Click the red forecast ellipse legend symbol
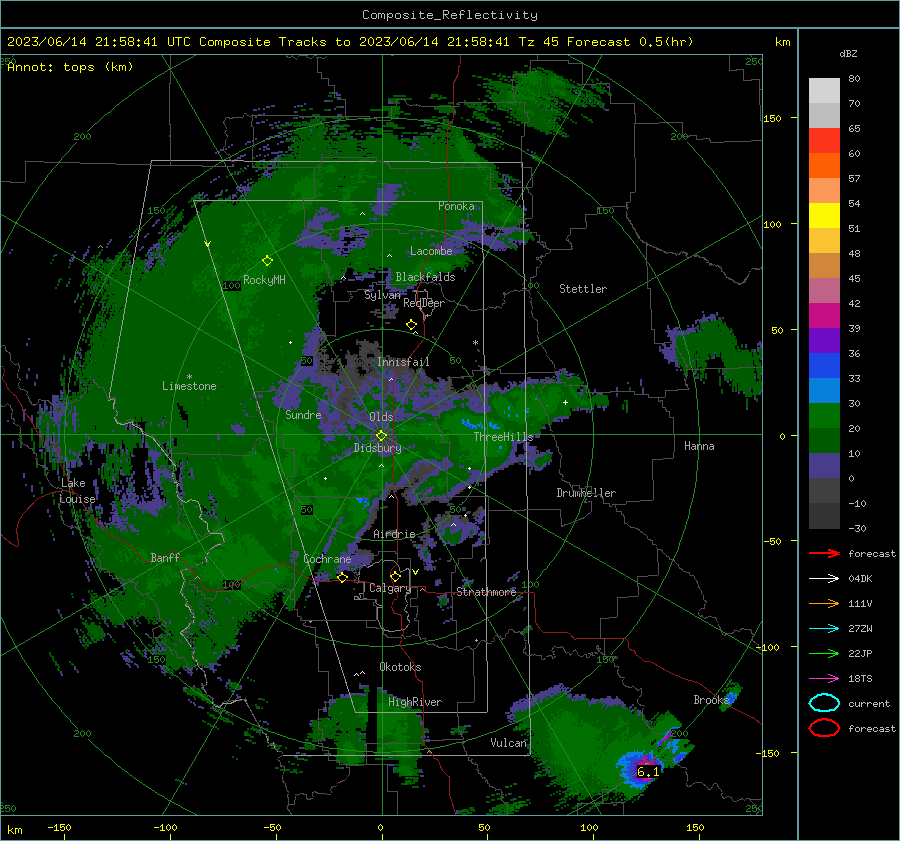The width and height of the screenshot is (900, 841). click(824, 728)
